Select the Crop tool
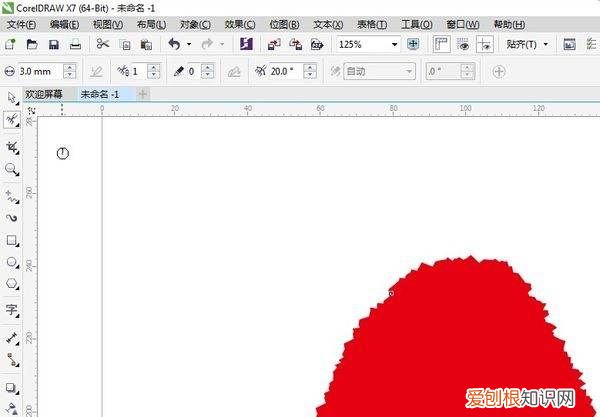This screenshot has height=417, width=600. point(12,147)
